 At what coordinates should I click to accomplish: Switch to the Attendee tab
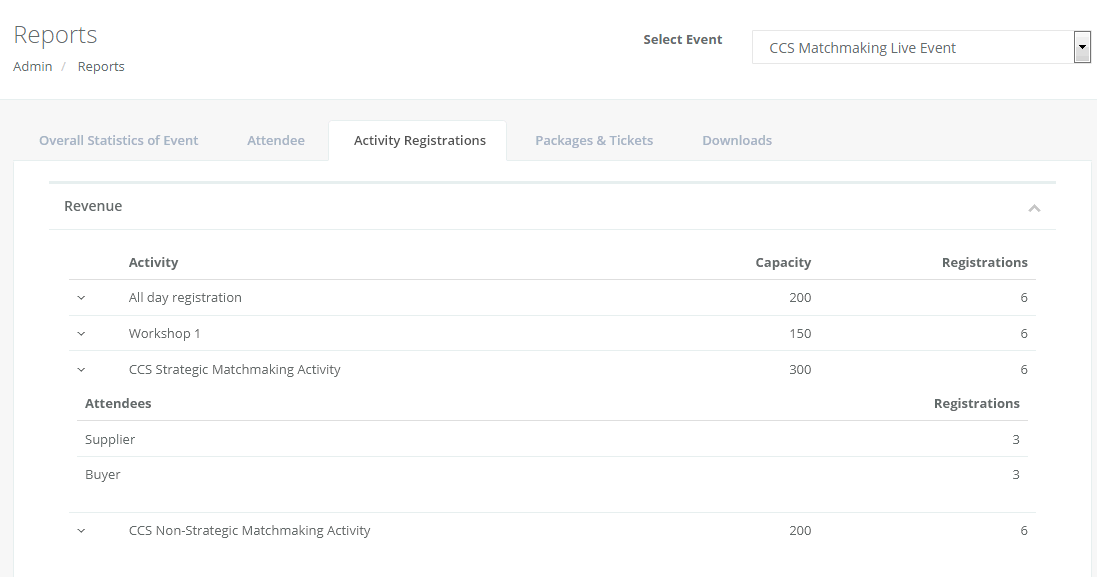point(275,140)
